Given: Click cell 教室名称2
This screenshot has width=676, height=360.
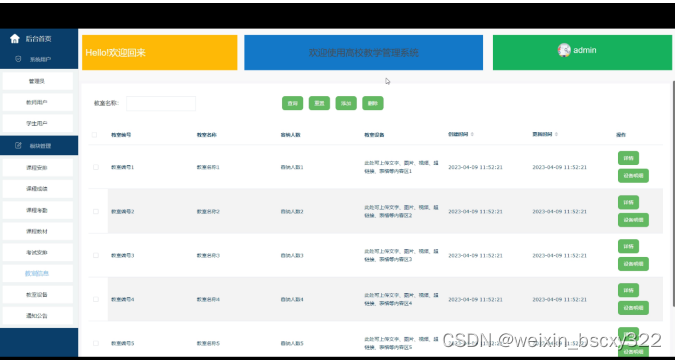Looking at the screenshot, I should pos(208,212).
